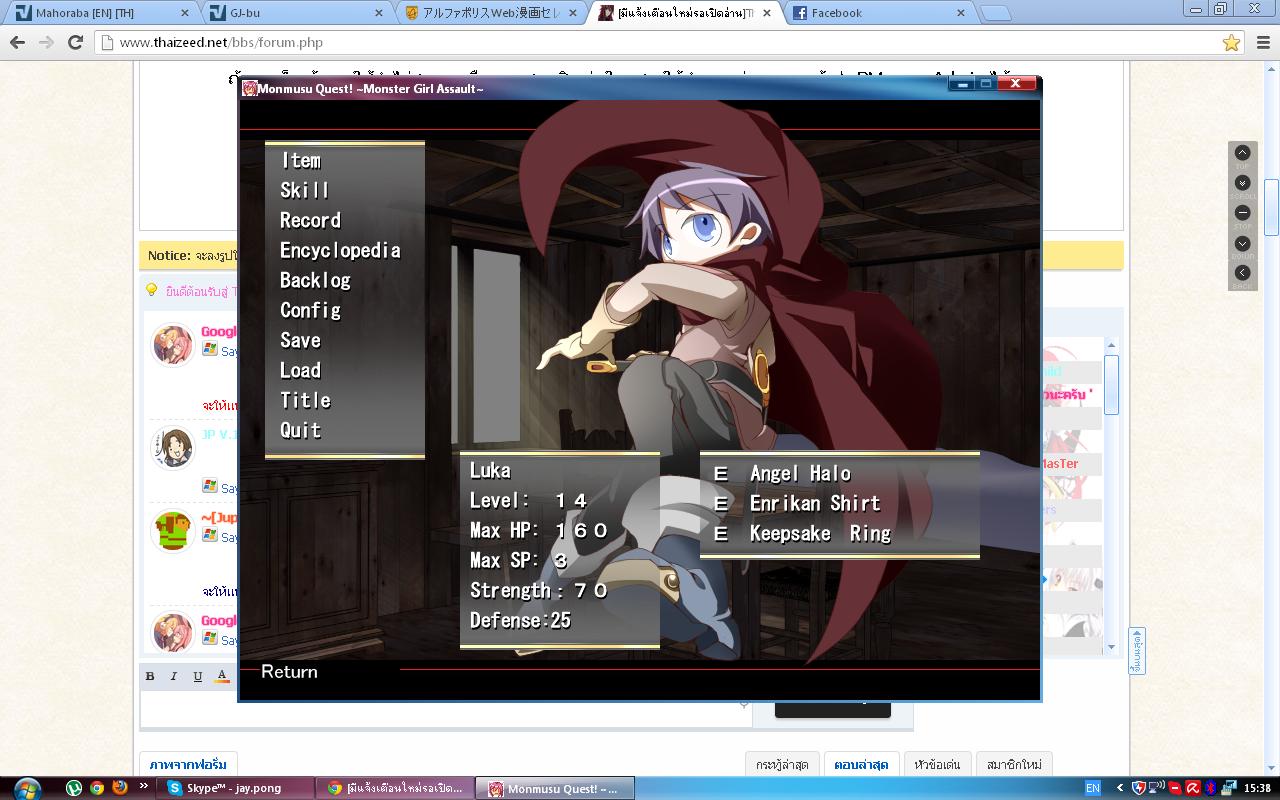Launch uTorrent from the quick launch bar

[73, 788]
